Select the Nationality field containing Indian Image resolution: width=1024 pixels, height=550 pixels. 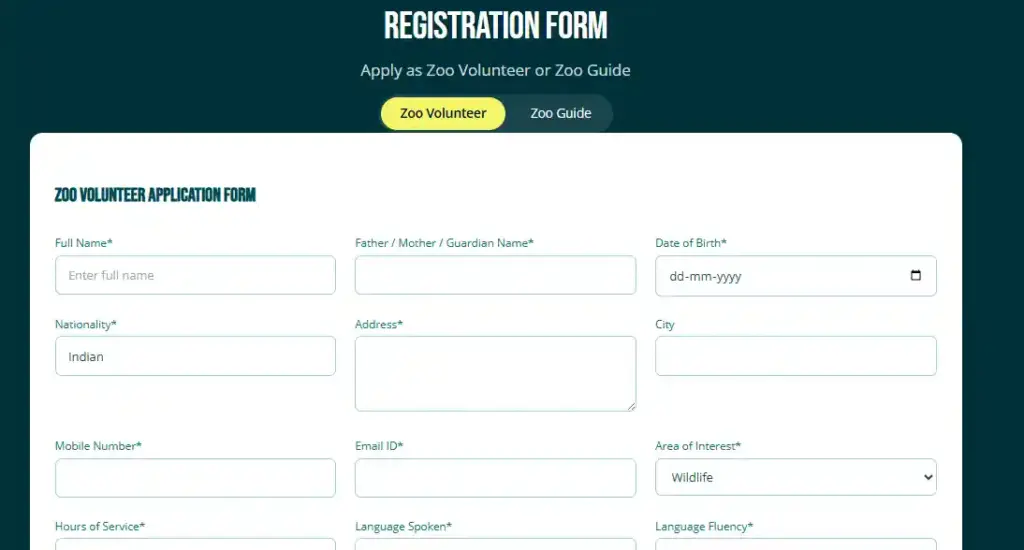(195, 356)
